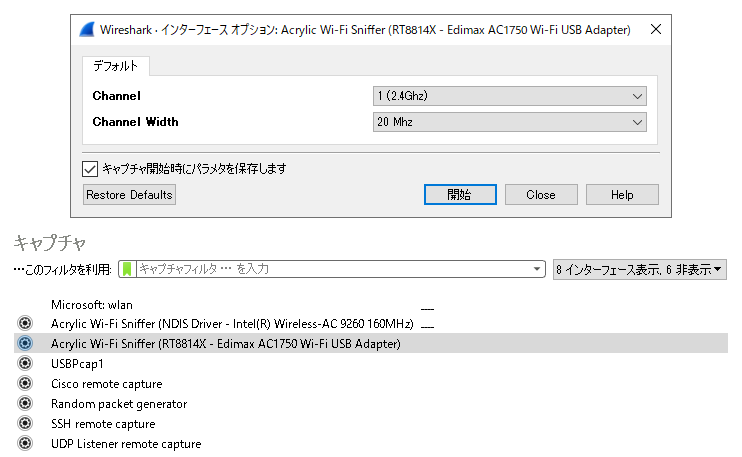Click the 開始 start button

coord(460,194)
